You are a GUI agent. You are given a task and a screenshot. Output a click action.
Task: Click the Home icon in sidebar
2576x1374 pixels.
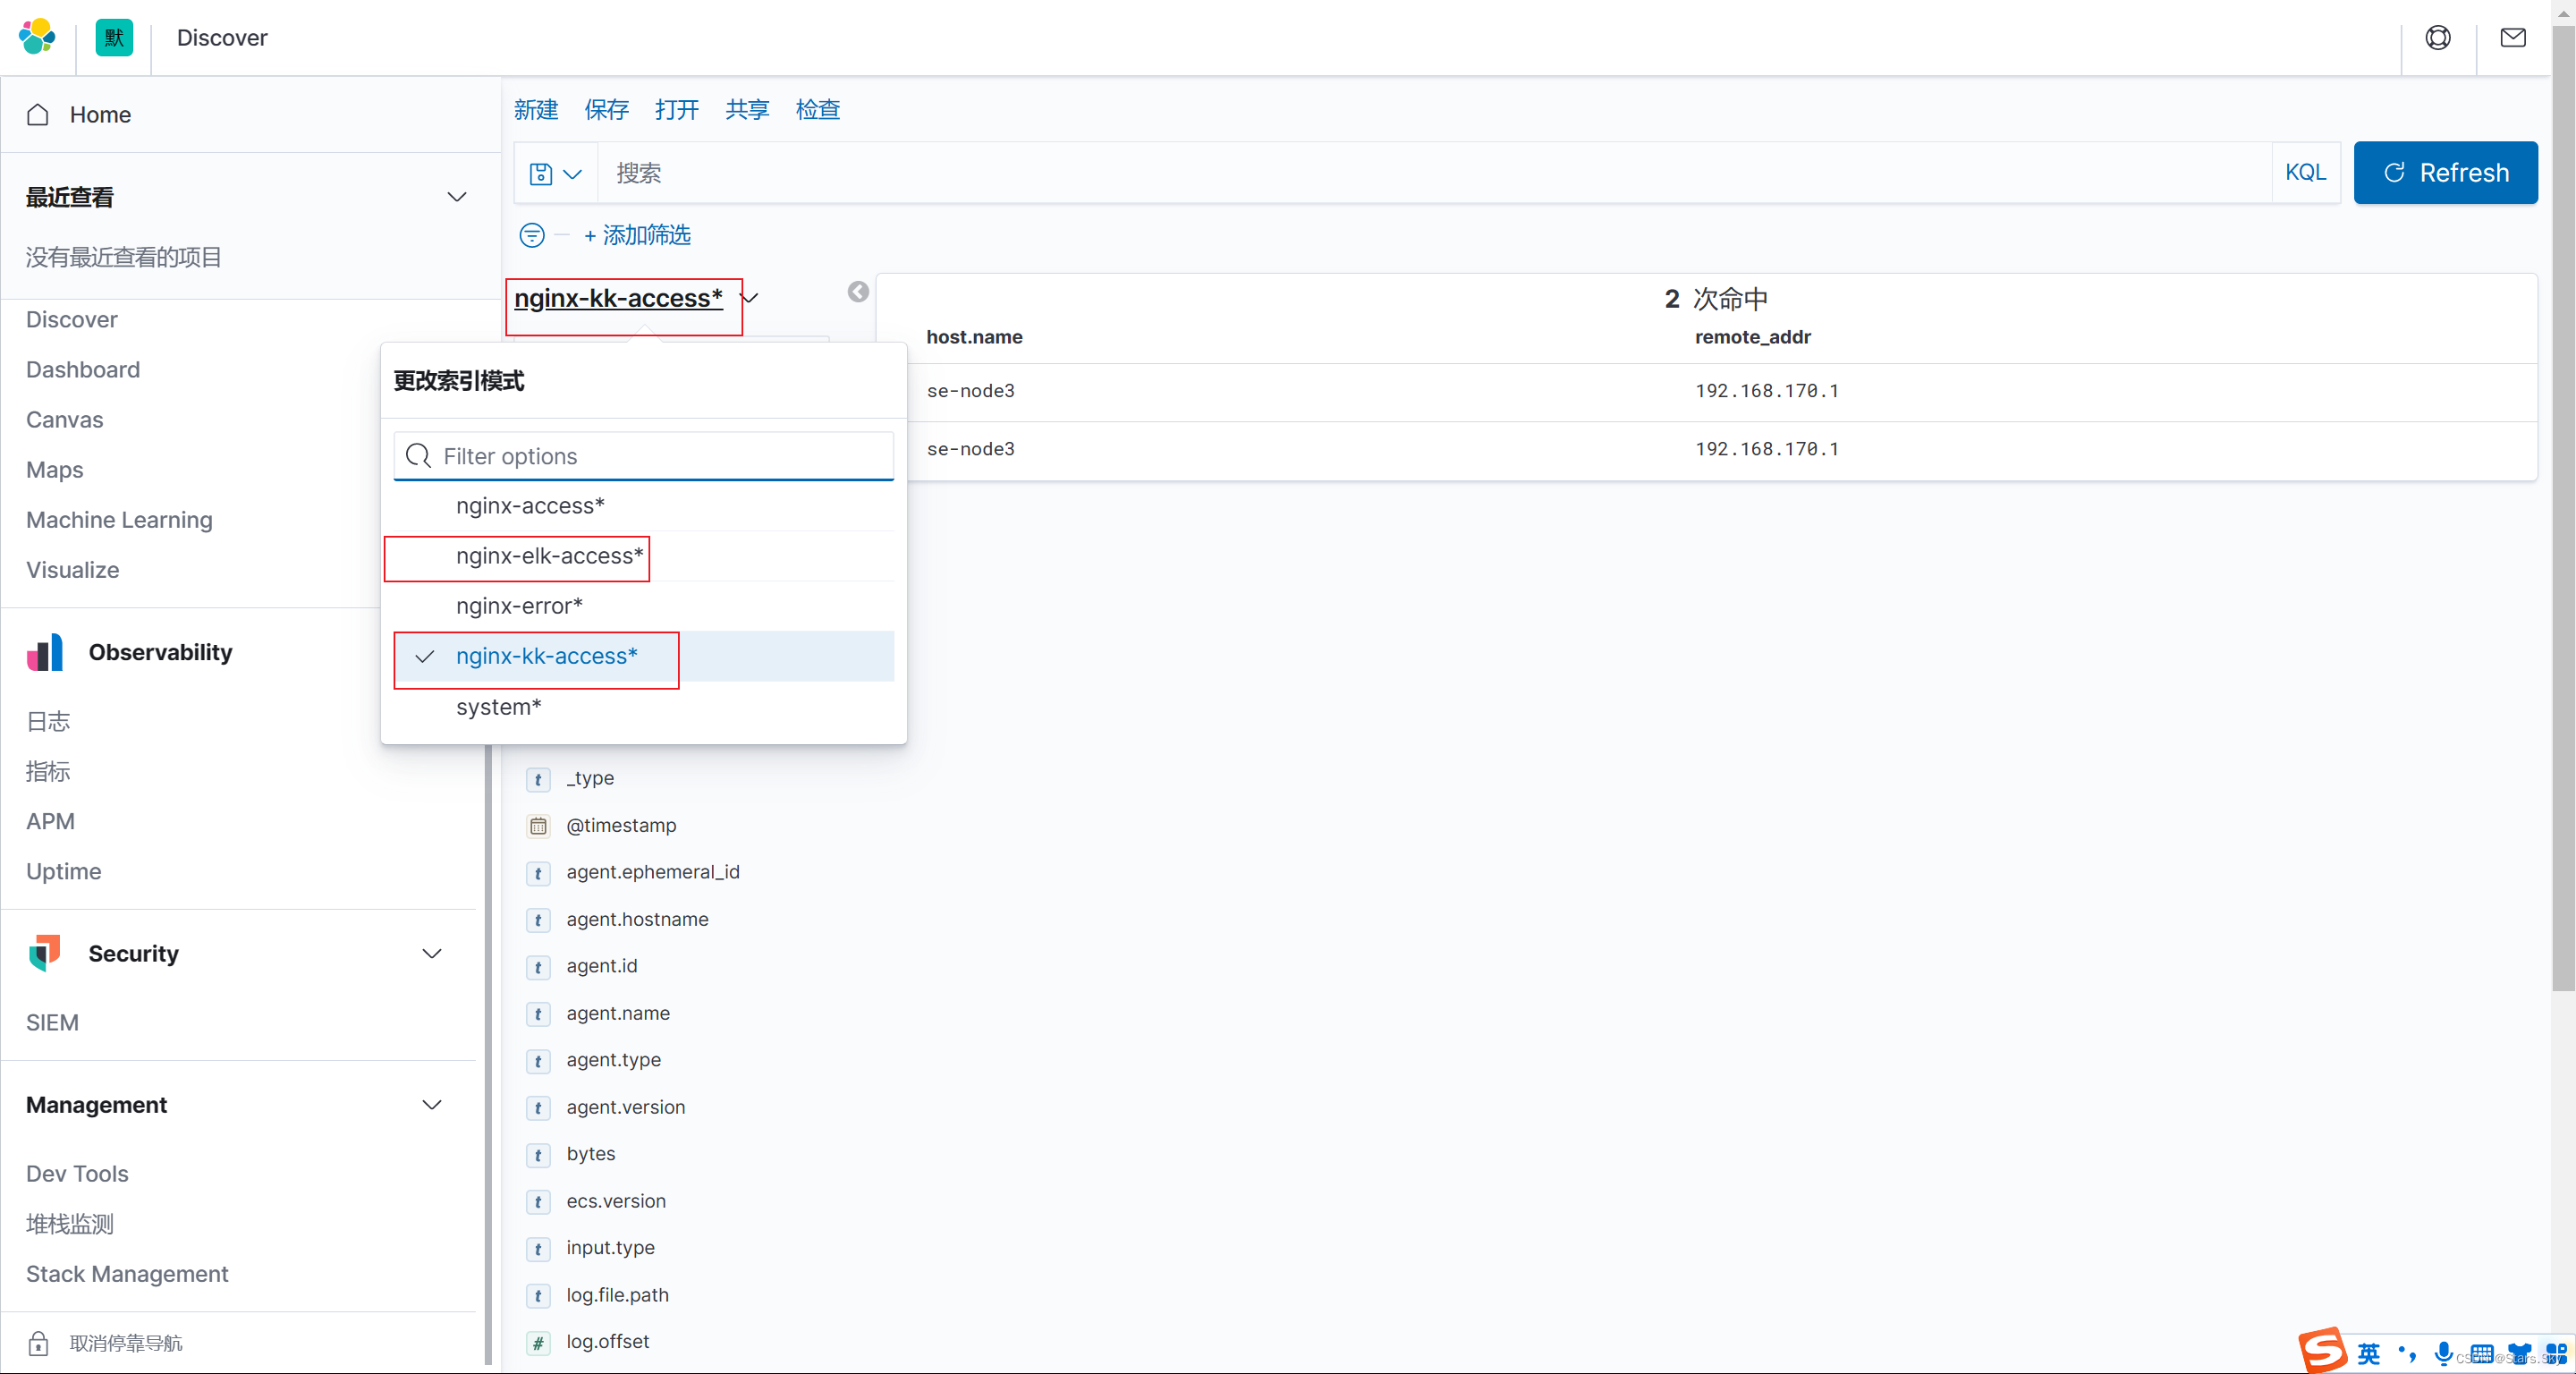pos(38,115)
